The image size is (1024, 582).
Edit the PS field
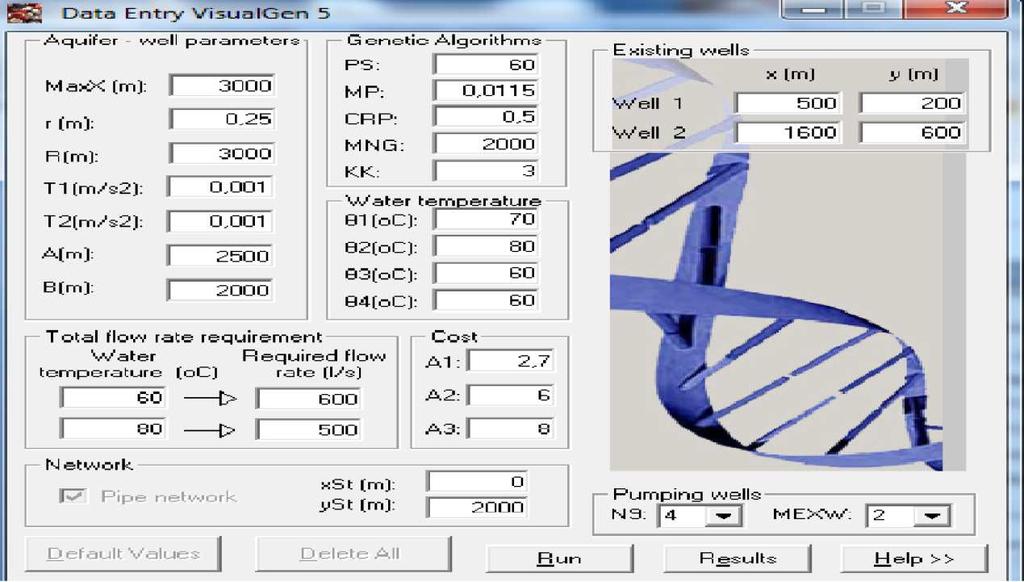tap(486, 64)
